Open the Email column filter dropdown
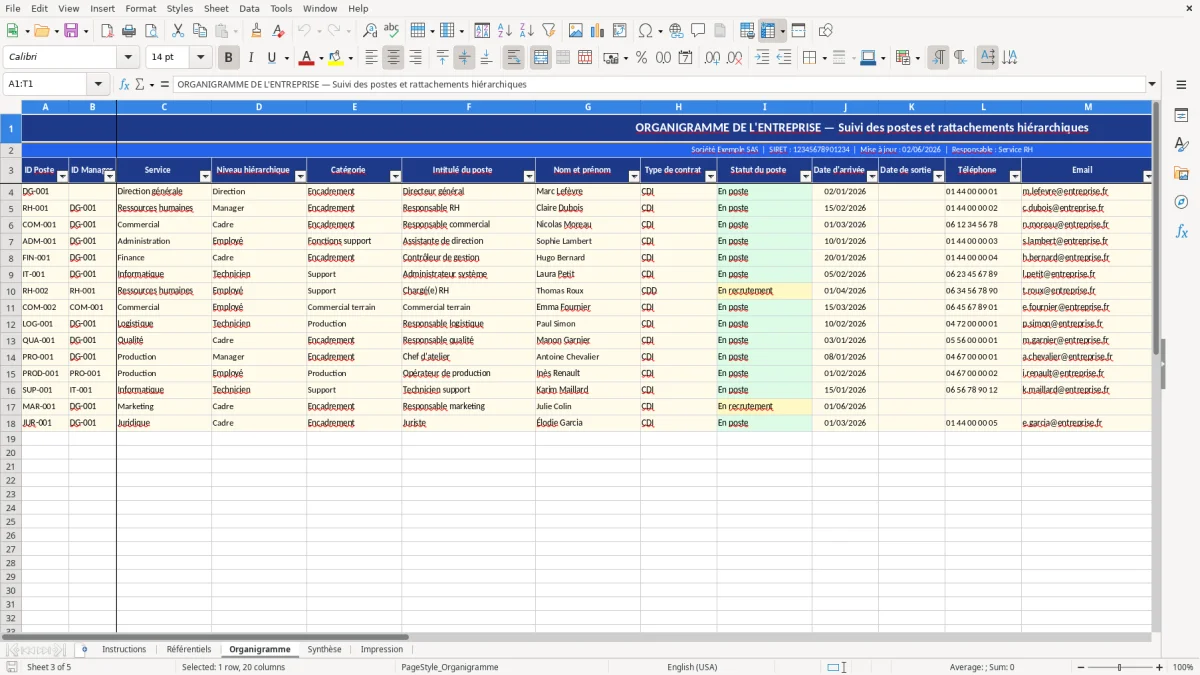This screenshot has height=675, width=1200. point(1147,177)
